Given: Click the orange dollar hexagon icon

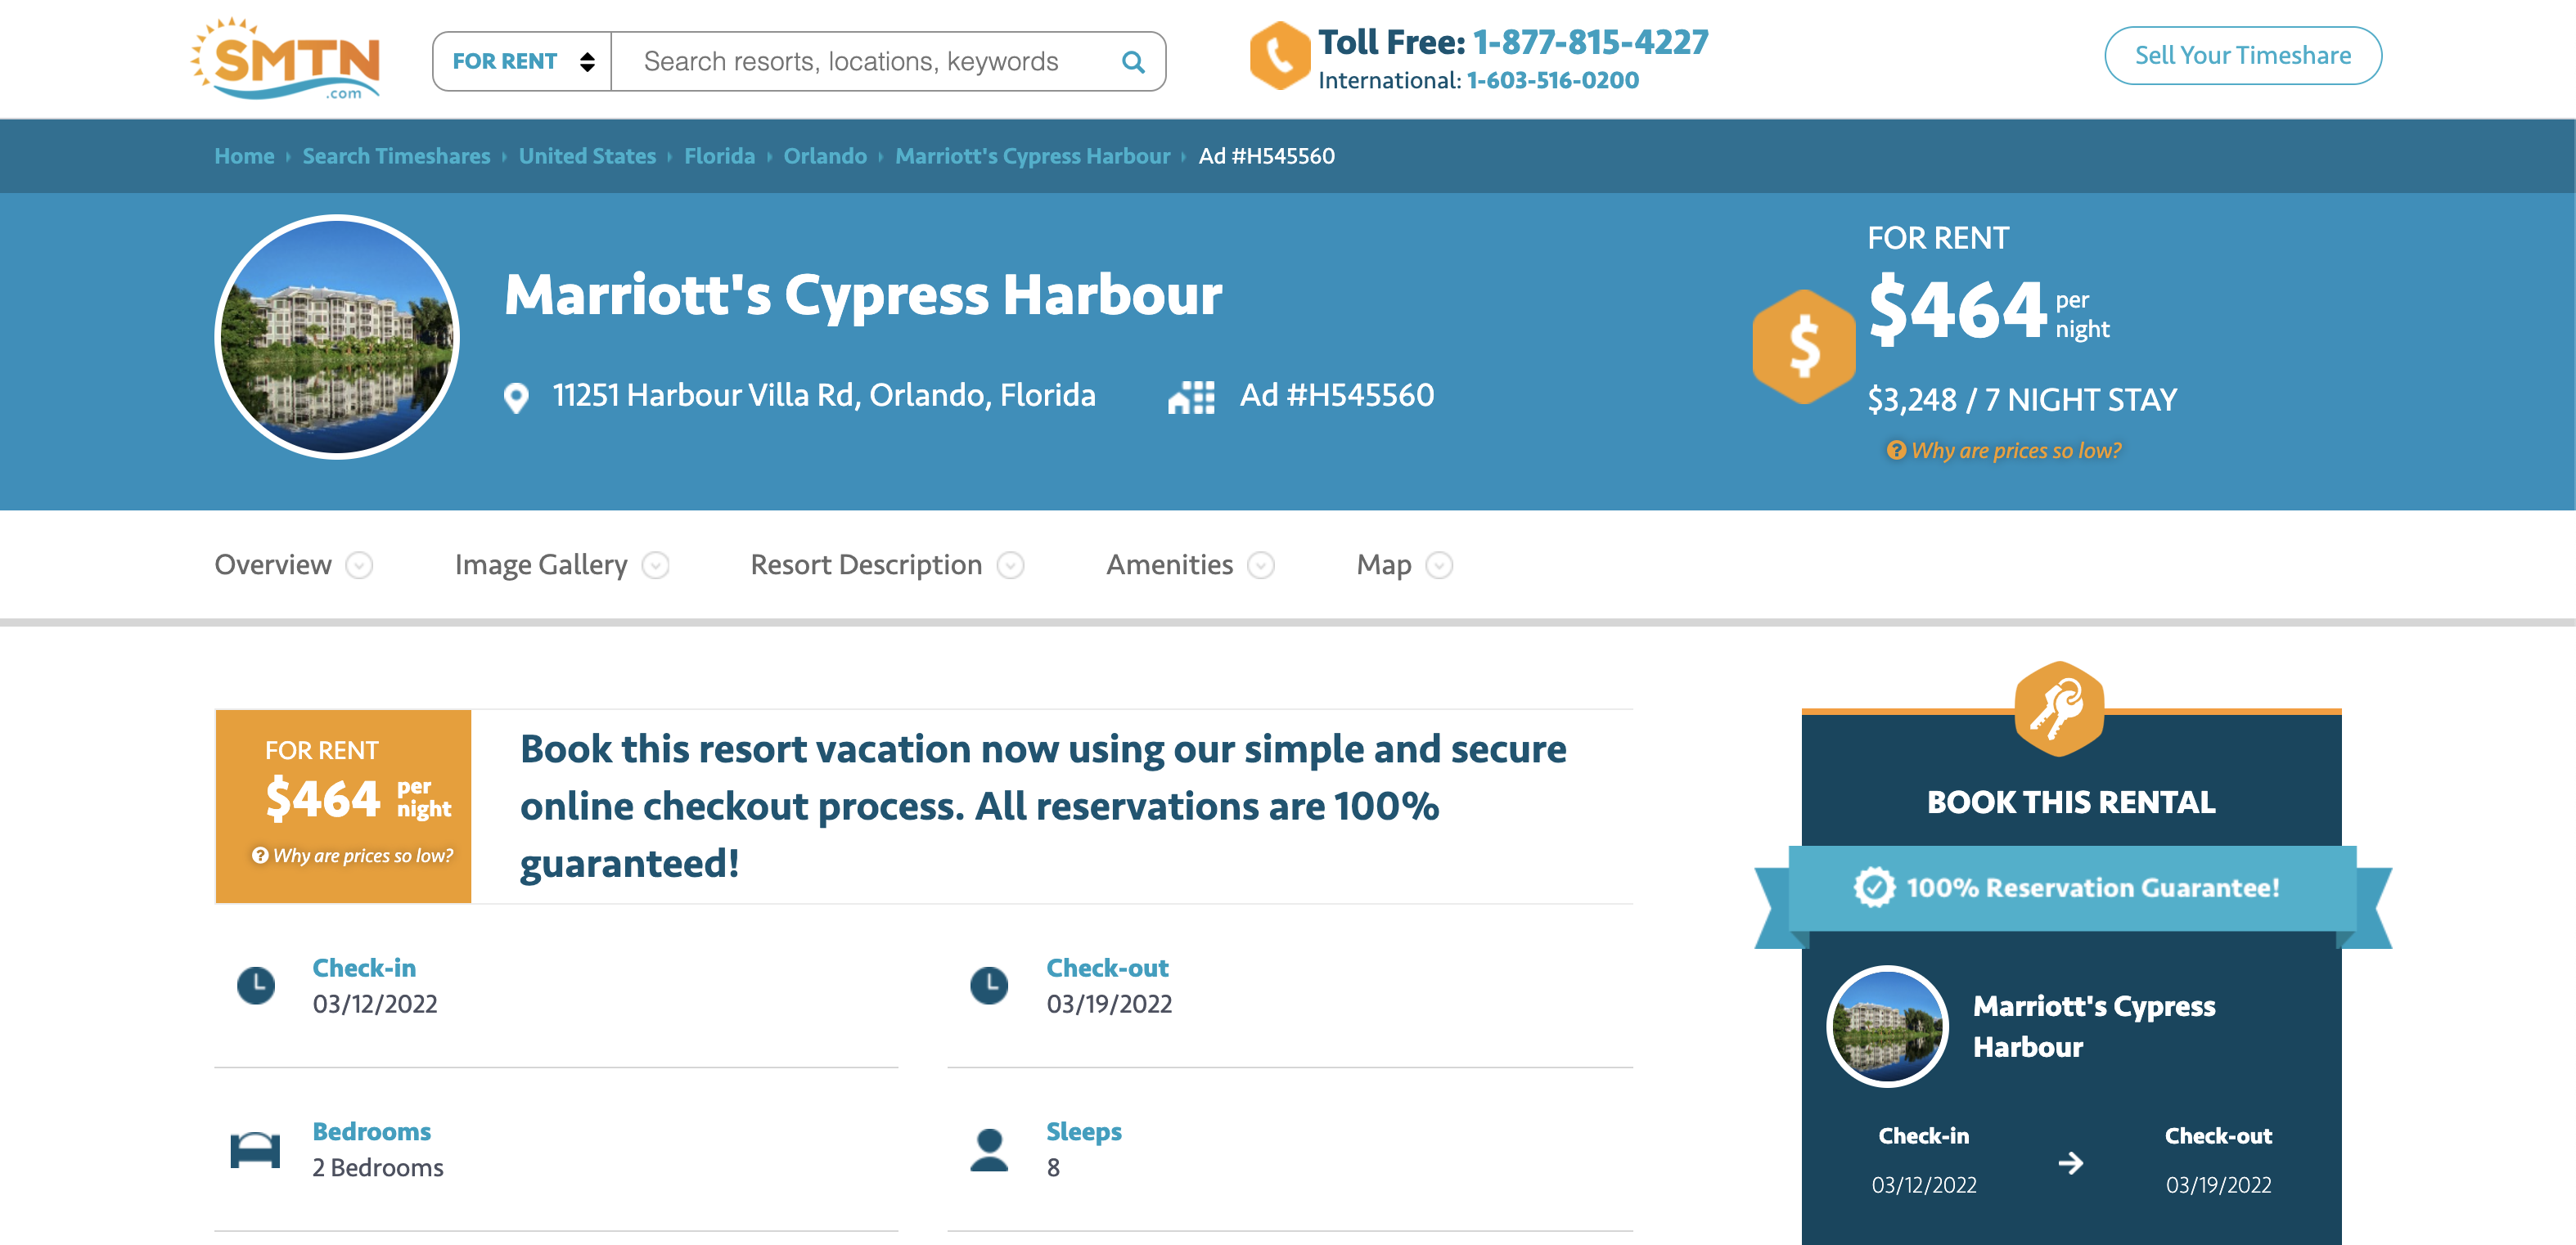Looking at the screenshot, I should click(1803, 346).
